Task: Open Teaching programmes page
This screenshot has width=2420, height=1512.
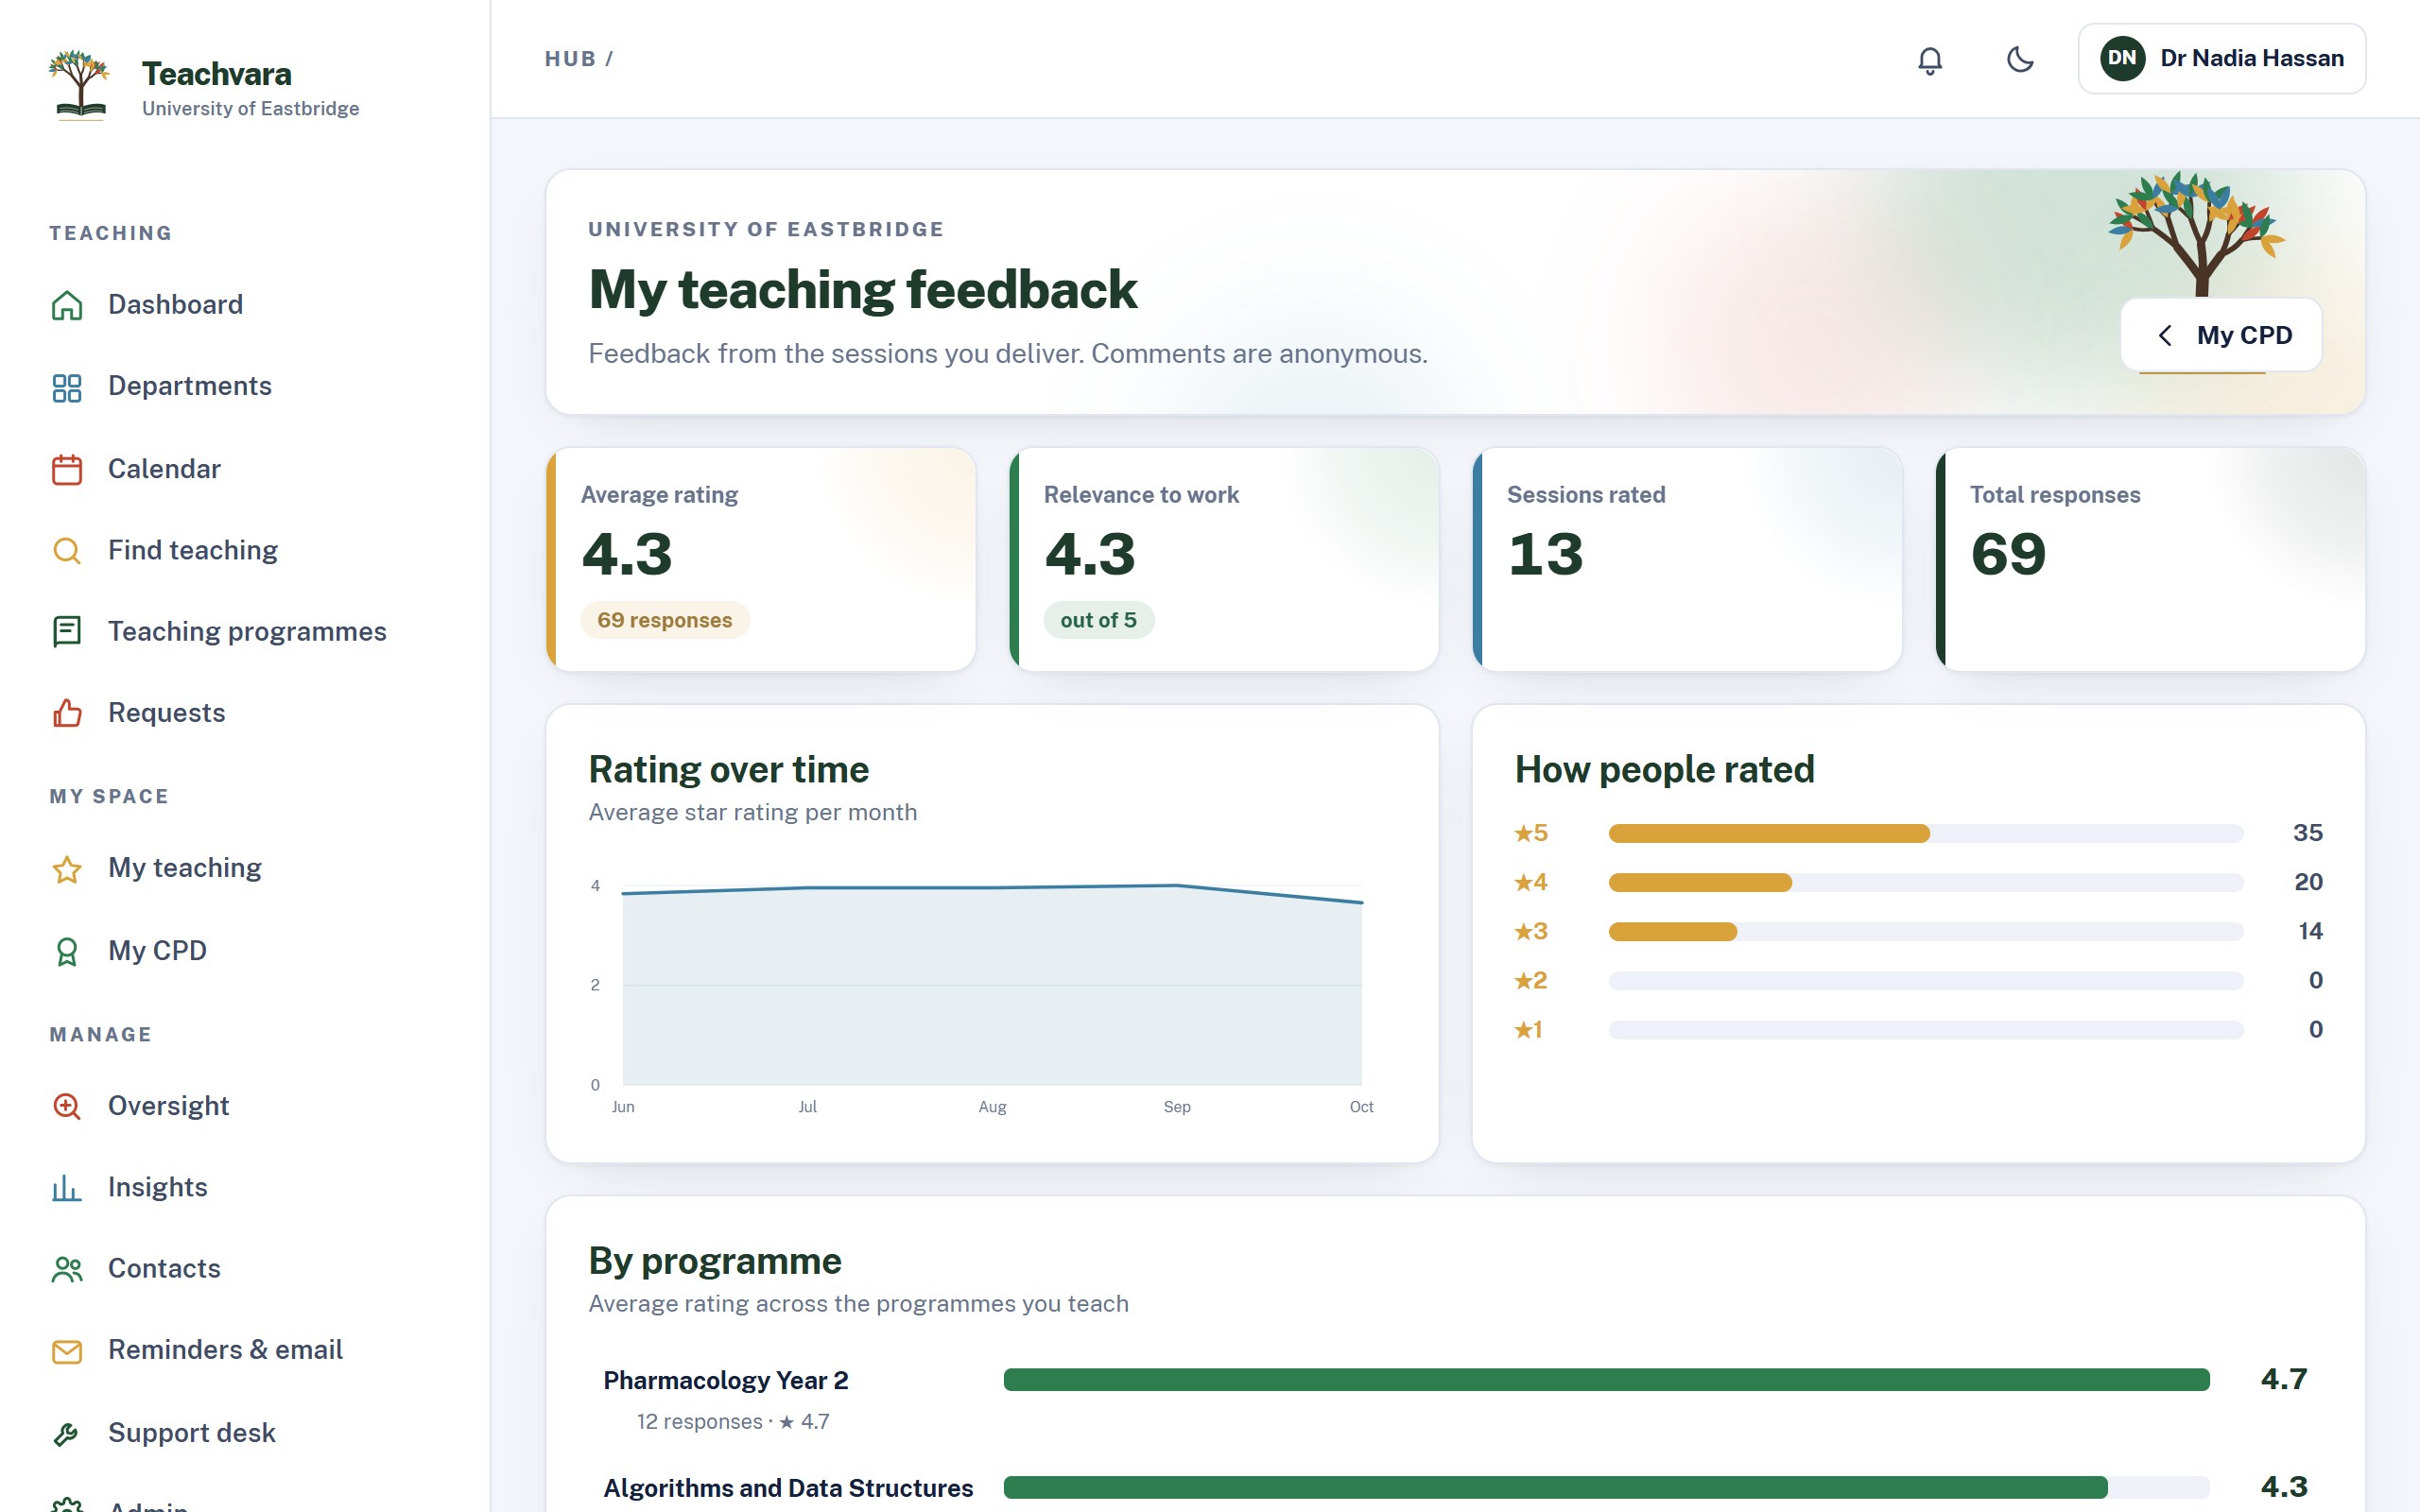Action: click(x=245, y=631)
